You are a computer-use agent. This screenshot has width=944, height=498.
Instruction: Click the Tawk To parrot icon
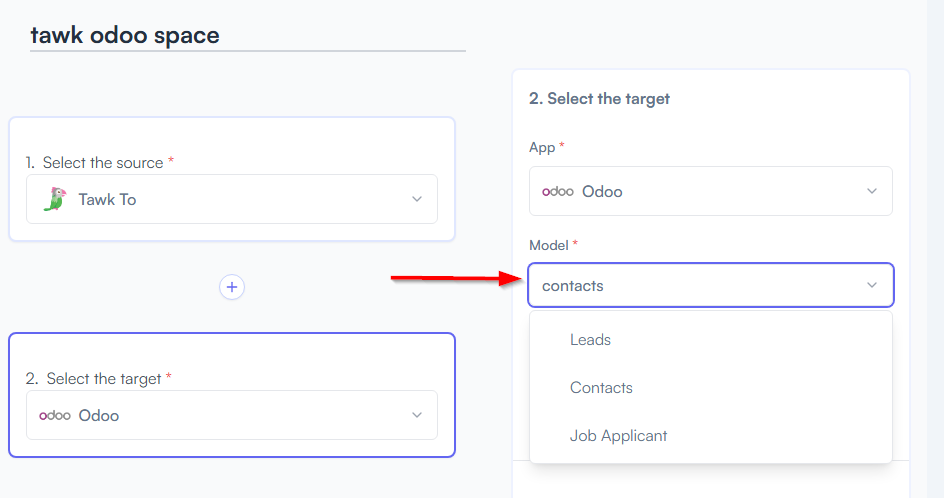pos(55,199)
